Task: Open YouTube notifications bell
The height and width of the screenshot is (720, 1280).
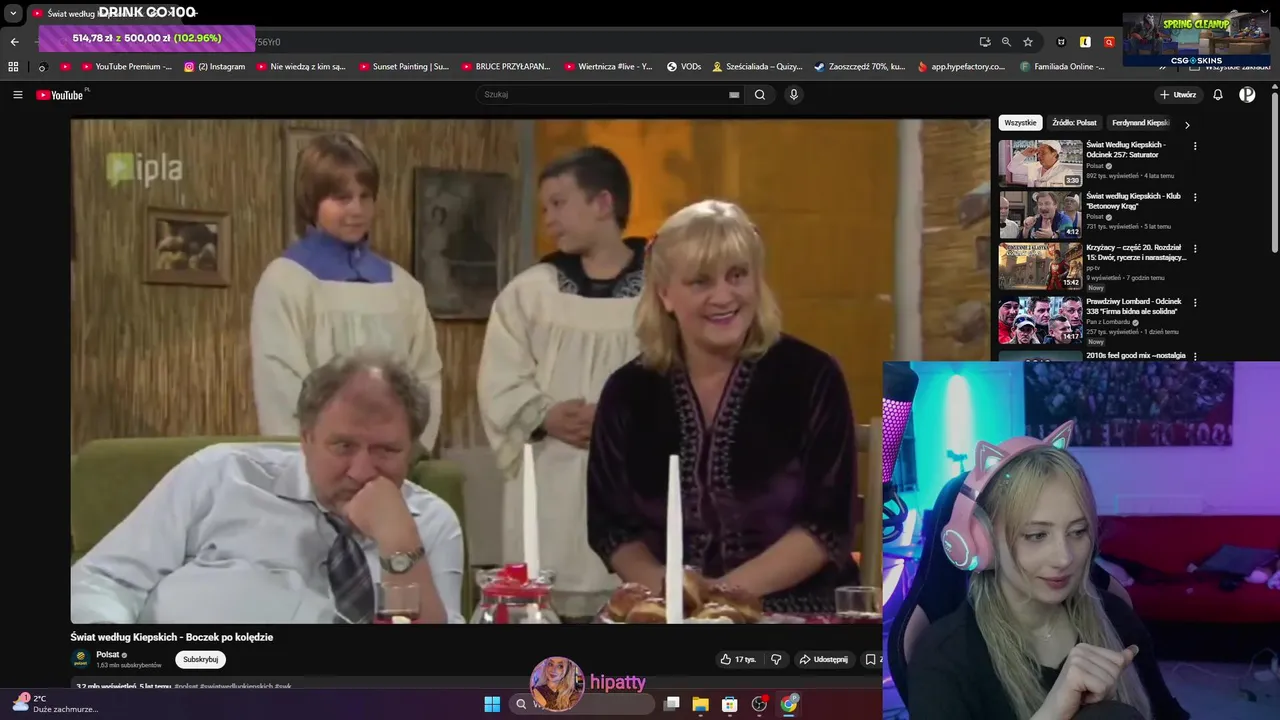Action: click(1218, 95)
